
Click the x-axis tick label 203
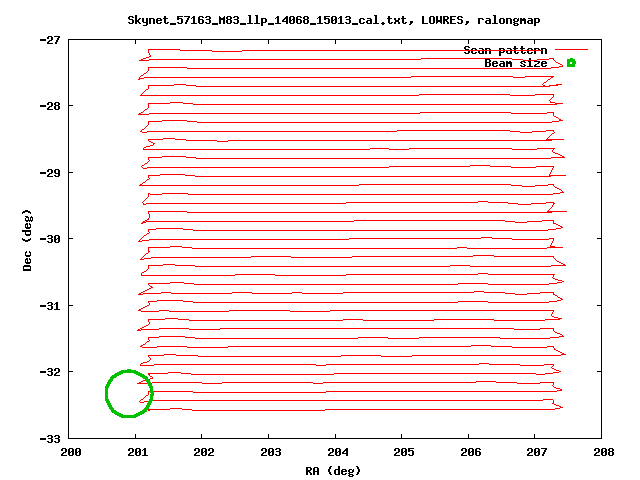pos(271,452)
